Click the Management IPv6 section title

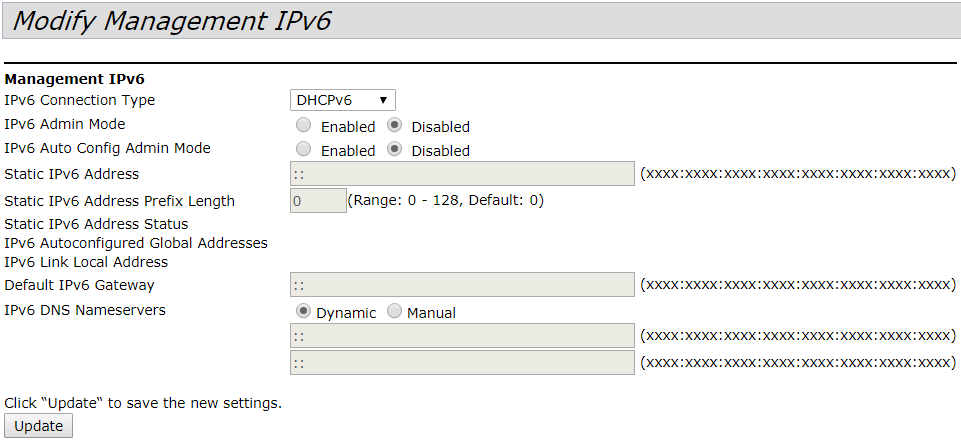[x=75, y=78]
